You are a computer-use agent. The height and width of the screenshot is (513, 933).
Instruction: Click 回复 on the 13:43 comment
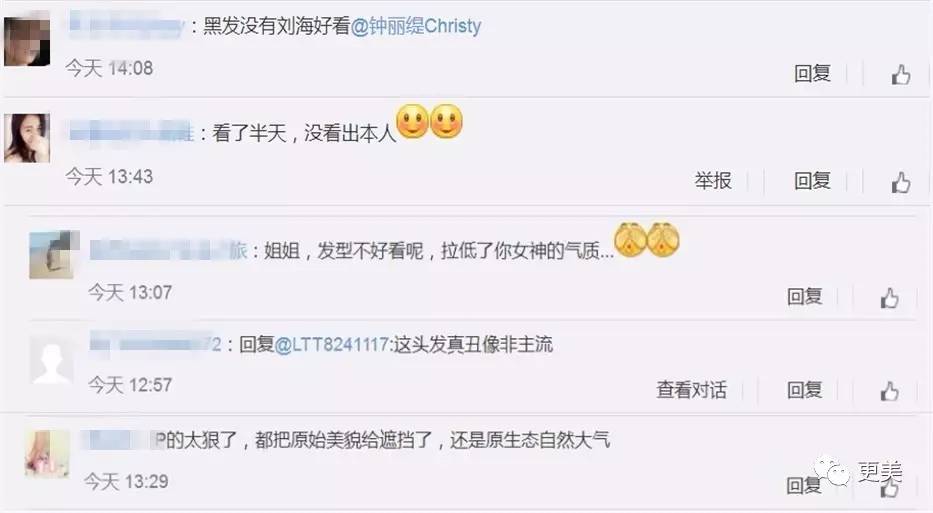point(812,180)
